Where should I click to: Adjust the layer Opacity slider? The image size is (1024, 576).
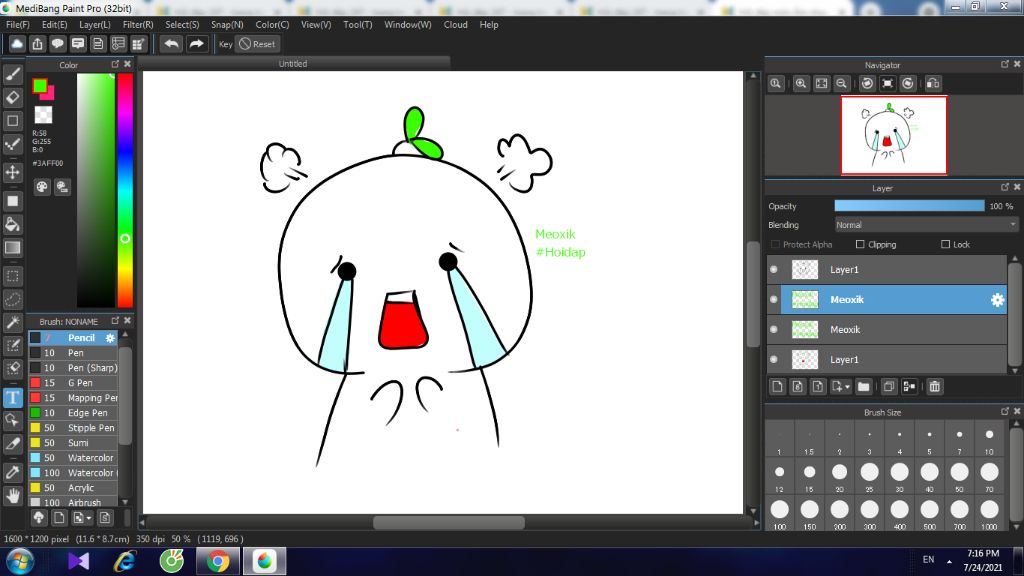(x=909, y=206)
